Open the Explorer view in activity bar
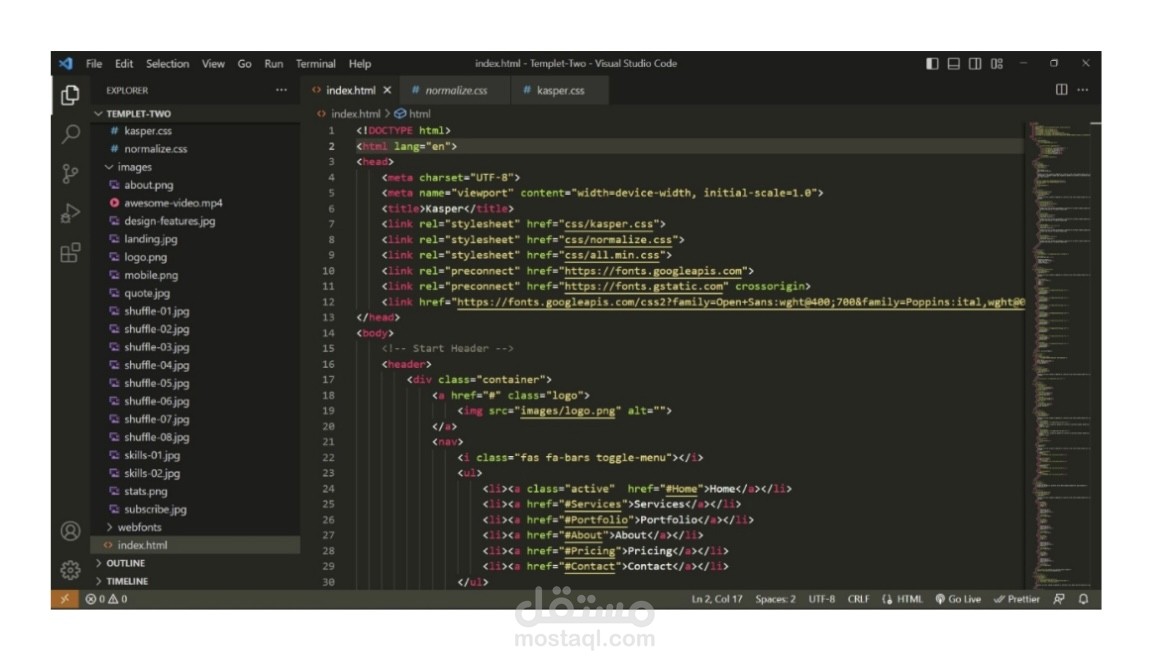Screen dimensions: 1170x664 click(x=70, y=95)
